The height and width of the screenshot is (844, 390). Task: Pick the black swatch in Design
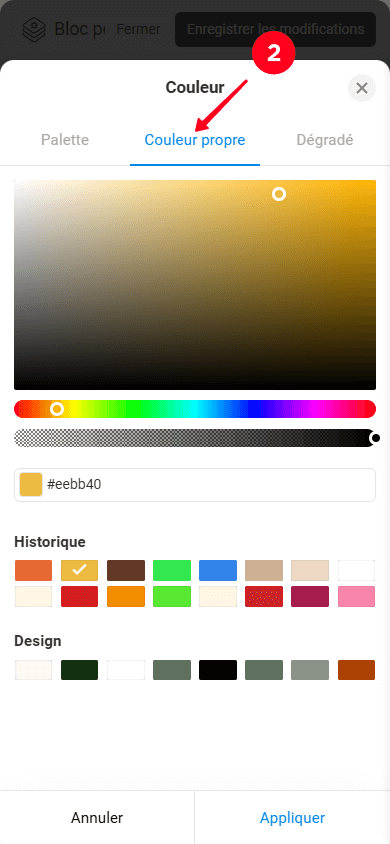pos(218,670)
